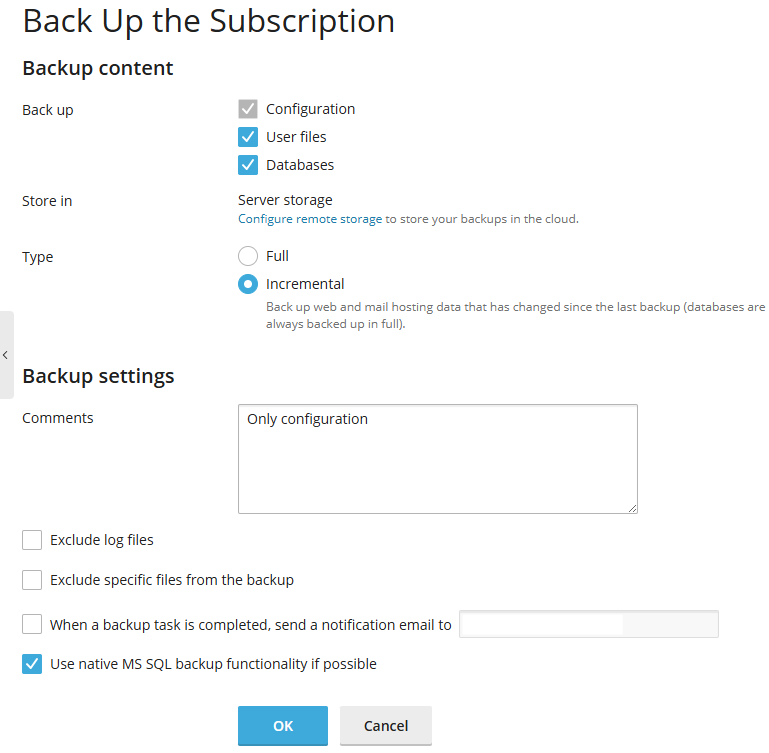This screenshot has width=769, height=753.
Task: Toggle the notification email checkbox
Action: (x=32, y=625)
